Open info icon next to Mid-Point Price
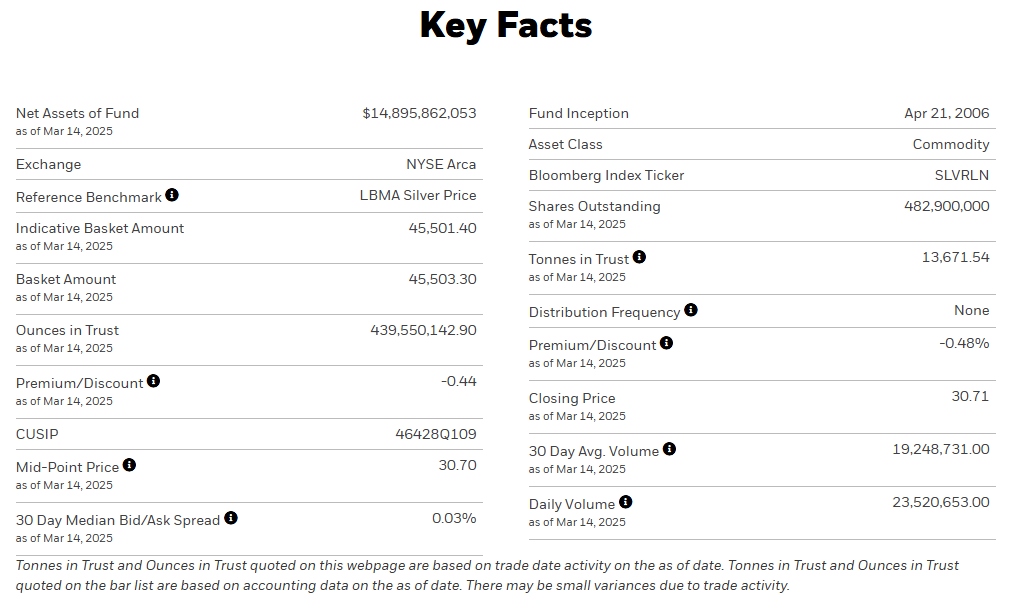This screenshot has height=609, width=1014. tap(129, 465)
